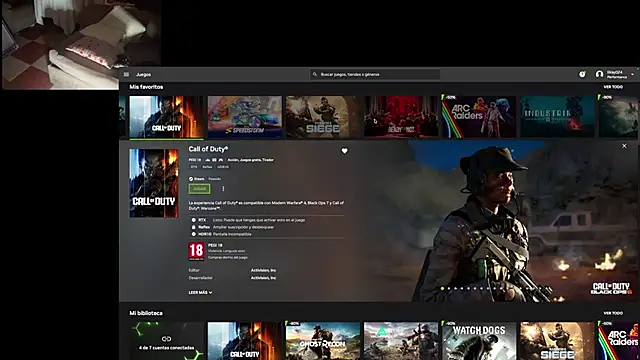Select Industria tile in favorites
The image size is (640, 360).
point(557,117)
